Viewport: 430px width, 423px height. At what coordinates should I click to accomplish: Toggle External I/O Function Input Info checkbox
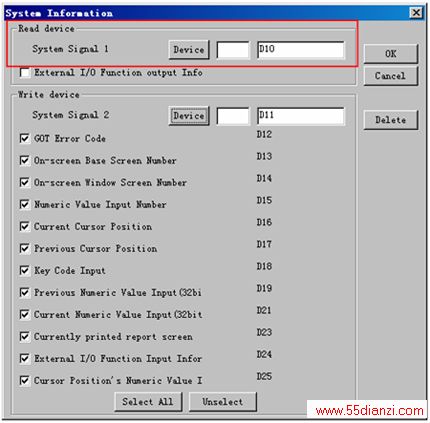pyautogui.click(x=25, y=358)
